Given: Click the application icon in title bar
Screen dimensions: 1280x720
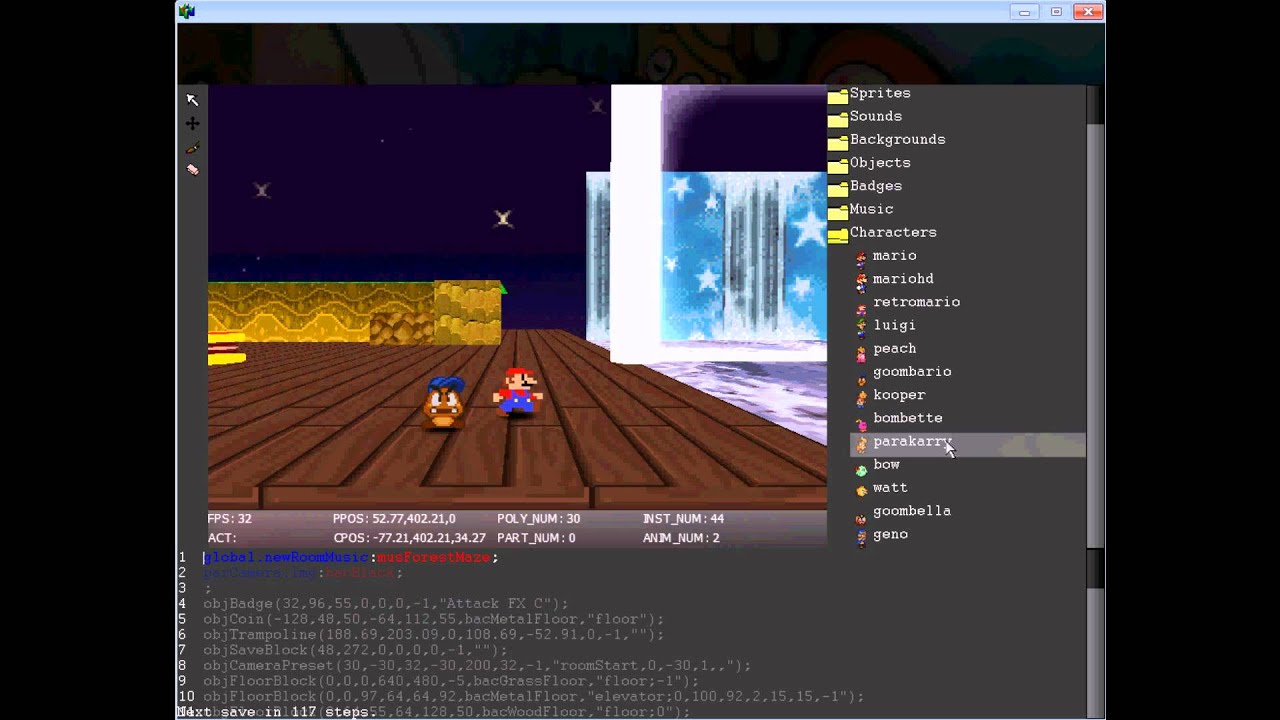Looking at the screenshot, I should (x=187, y=11).
